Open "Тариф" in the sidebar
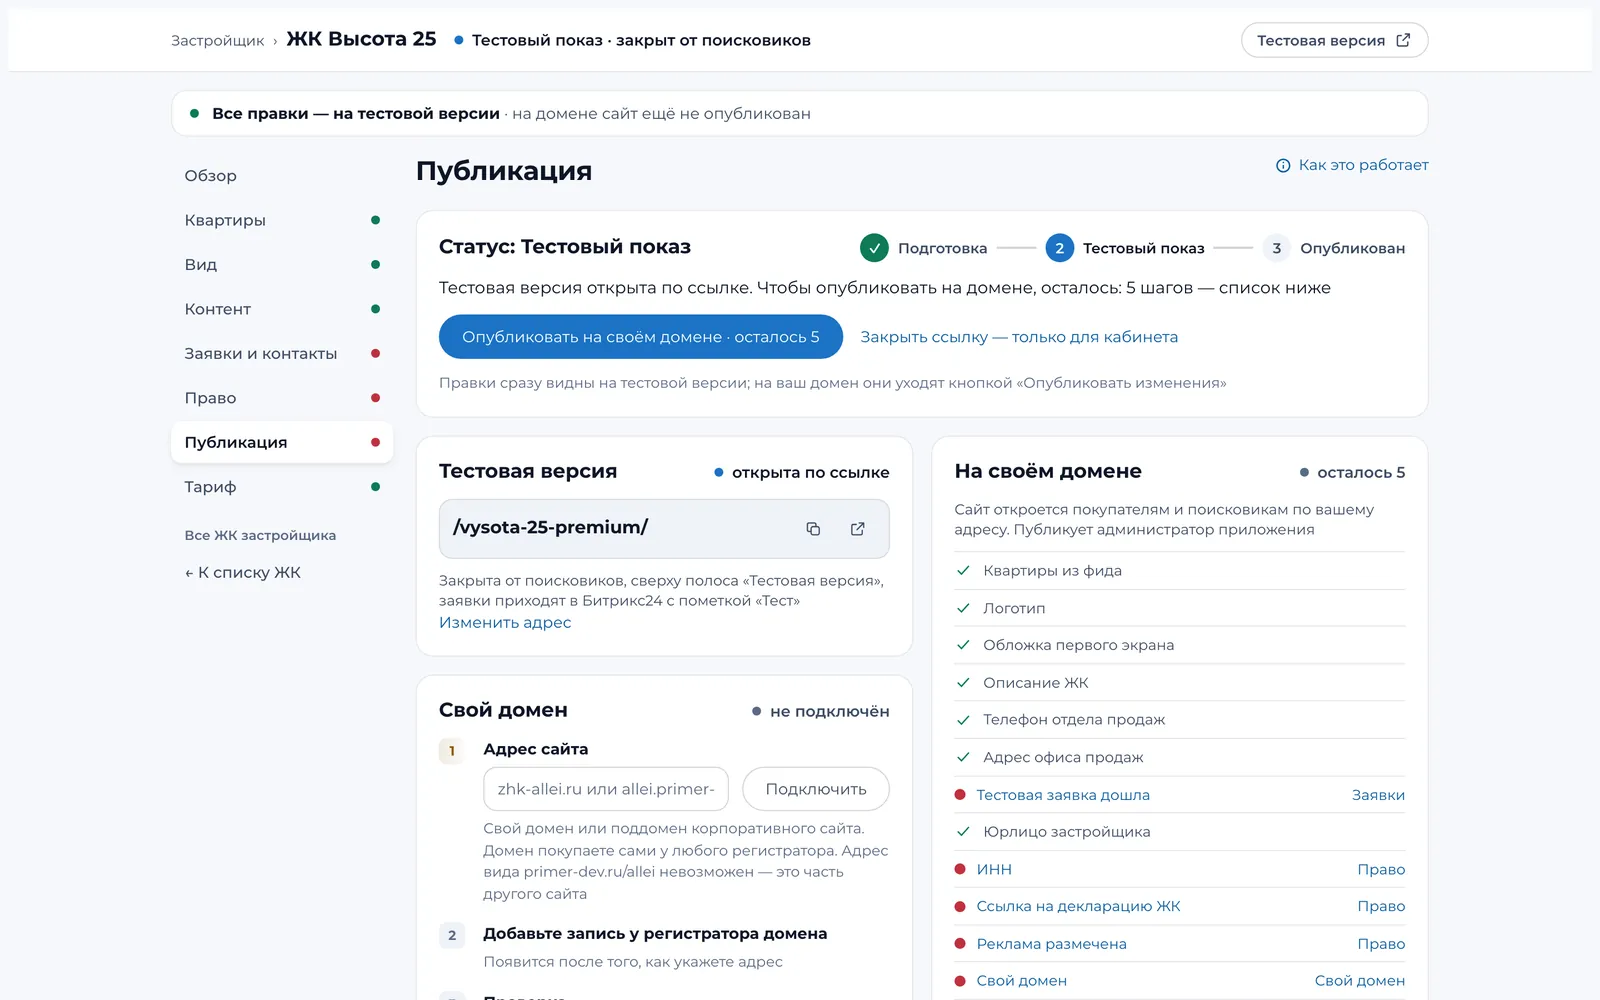This screenshot has height=1000, width=1600. coord(282,487)
